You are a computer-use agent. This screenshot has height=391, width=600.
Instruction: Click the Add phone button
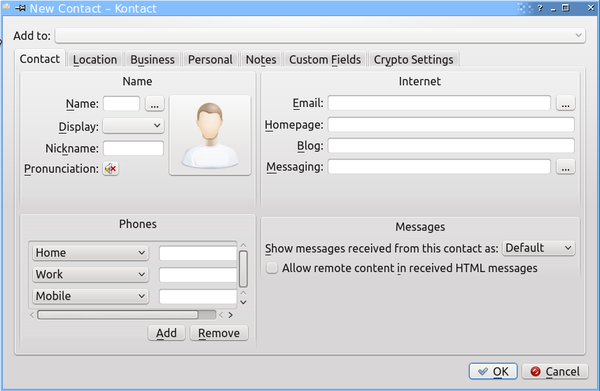pyautogui.click(x=166, y=333)
